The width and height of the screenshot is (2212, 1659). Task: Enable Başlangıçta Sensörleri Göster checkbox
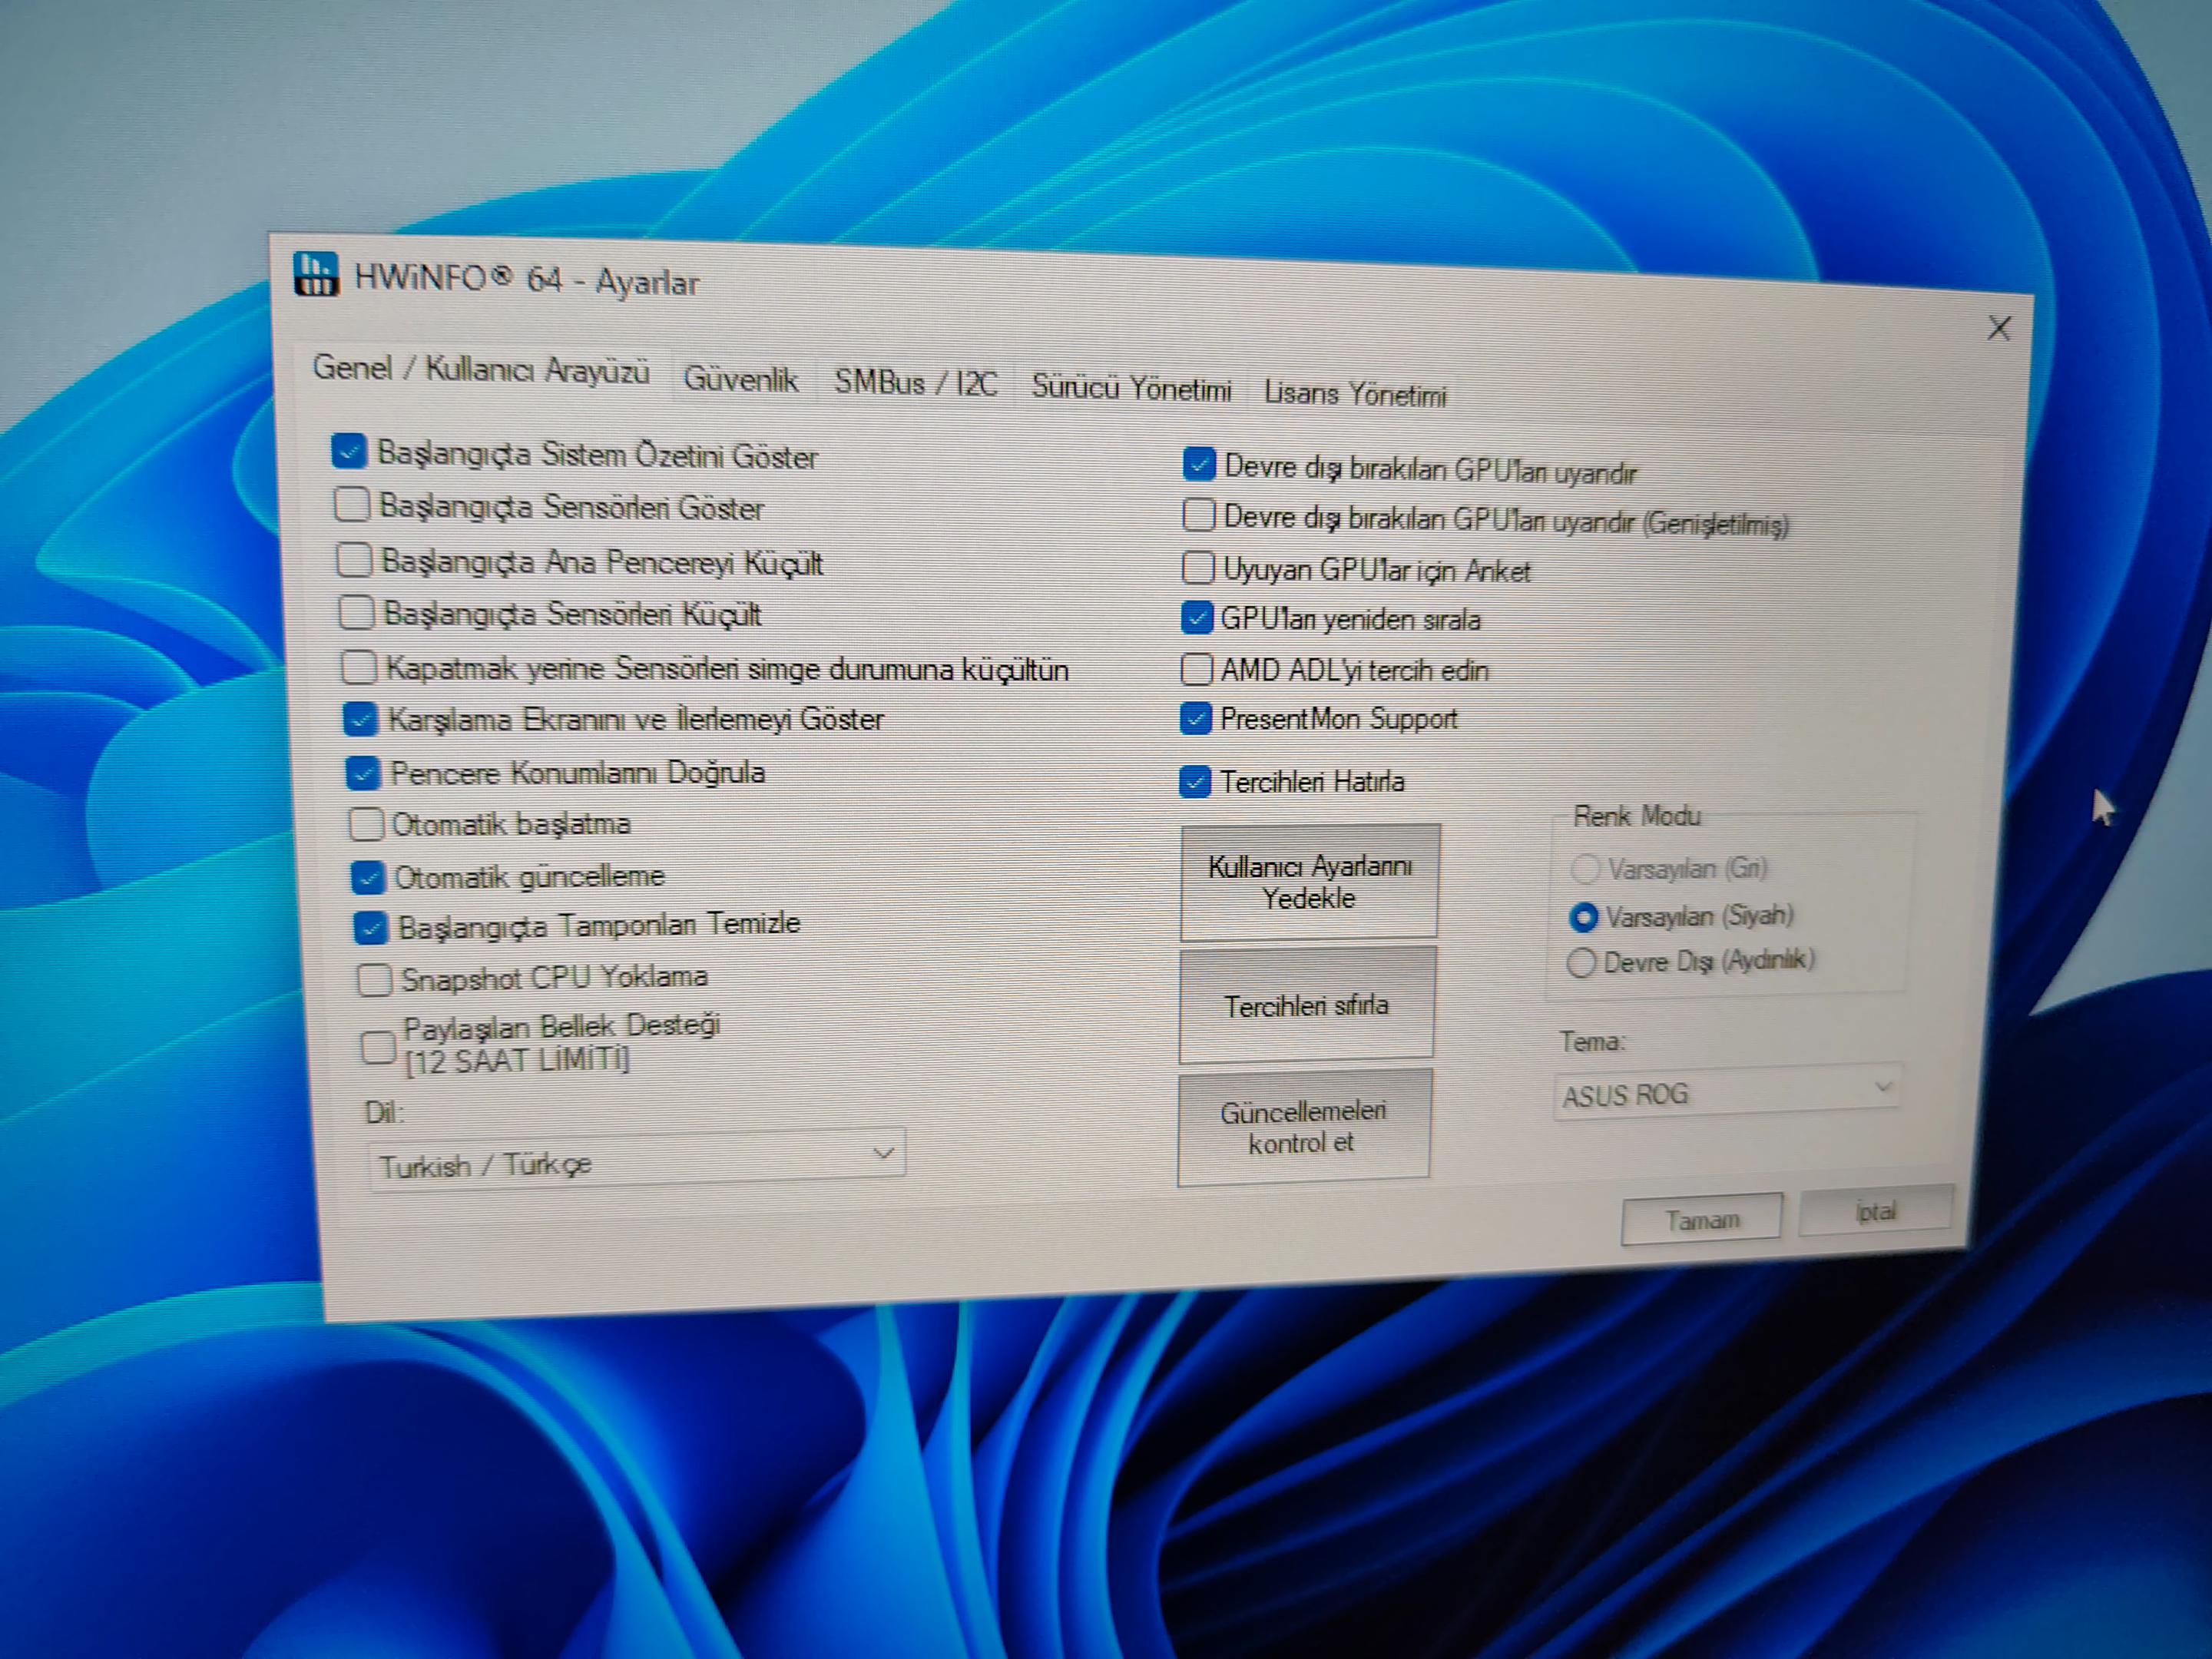coord(351,504)
